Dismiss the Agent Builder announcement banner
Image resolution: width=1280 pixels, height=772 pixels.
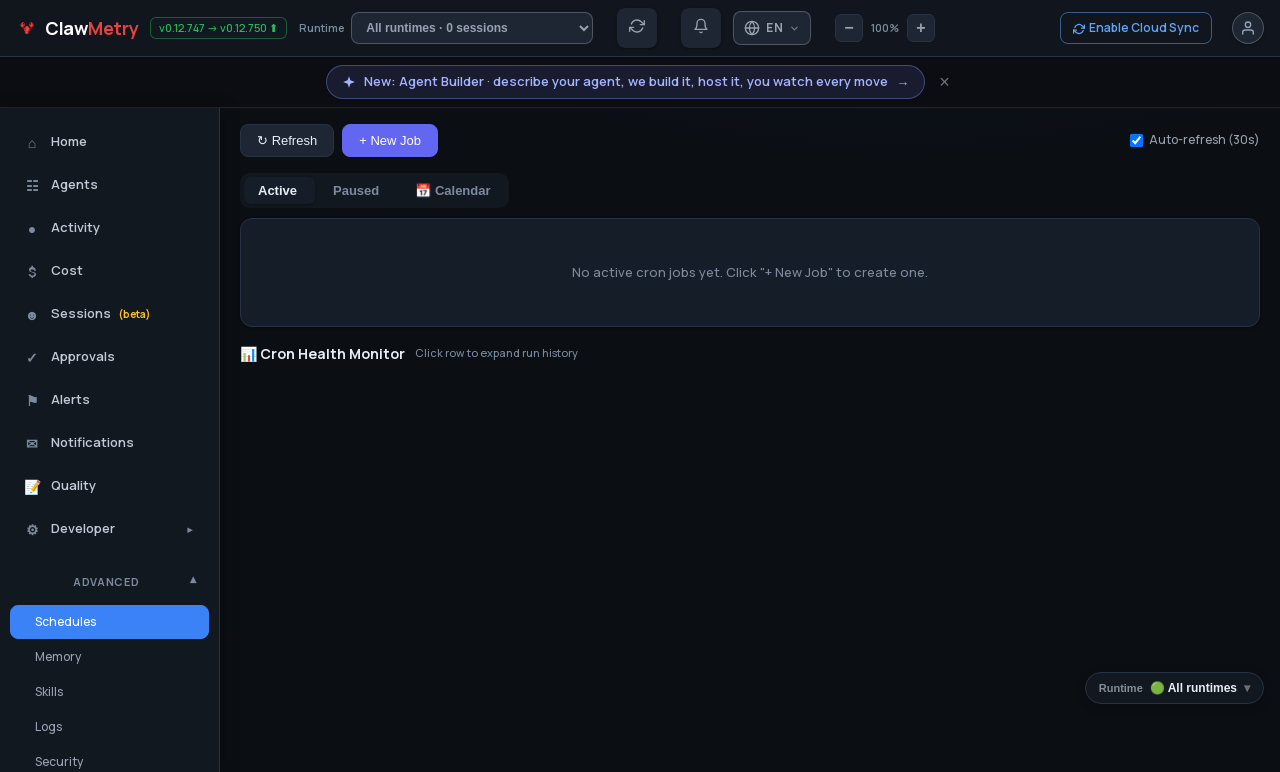coord(944,82)
